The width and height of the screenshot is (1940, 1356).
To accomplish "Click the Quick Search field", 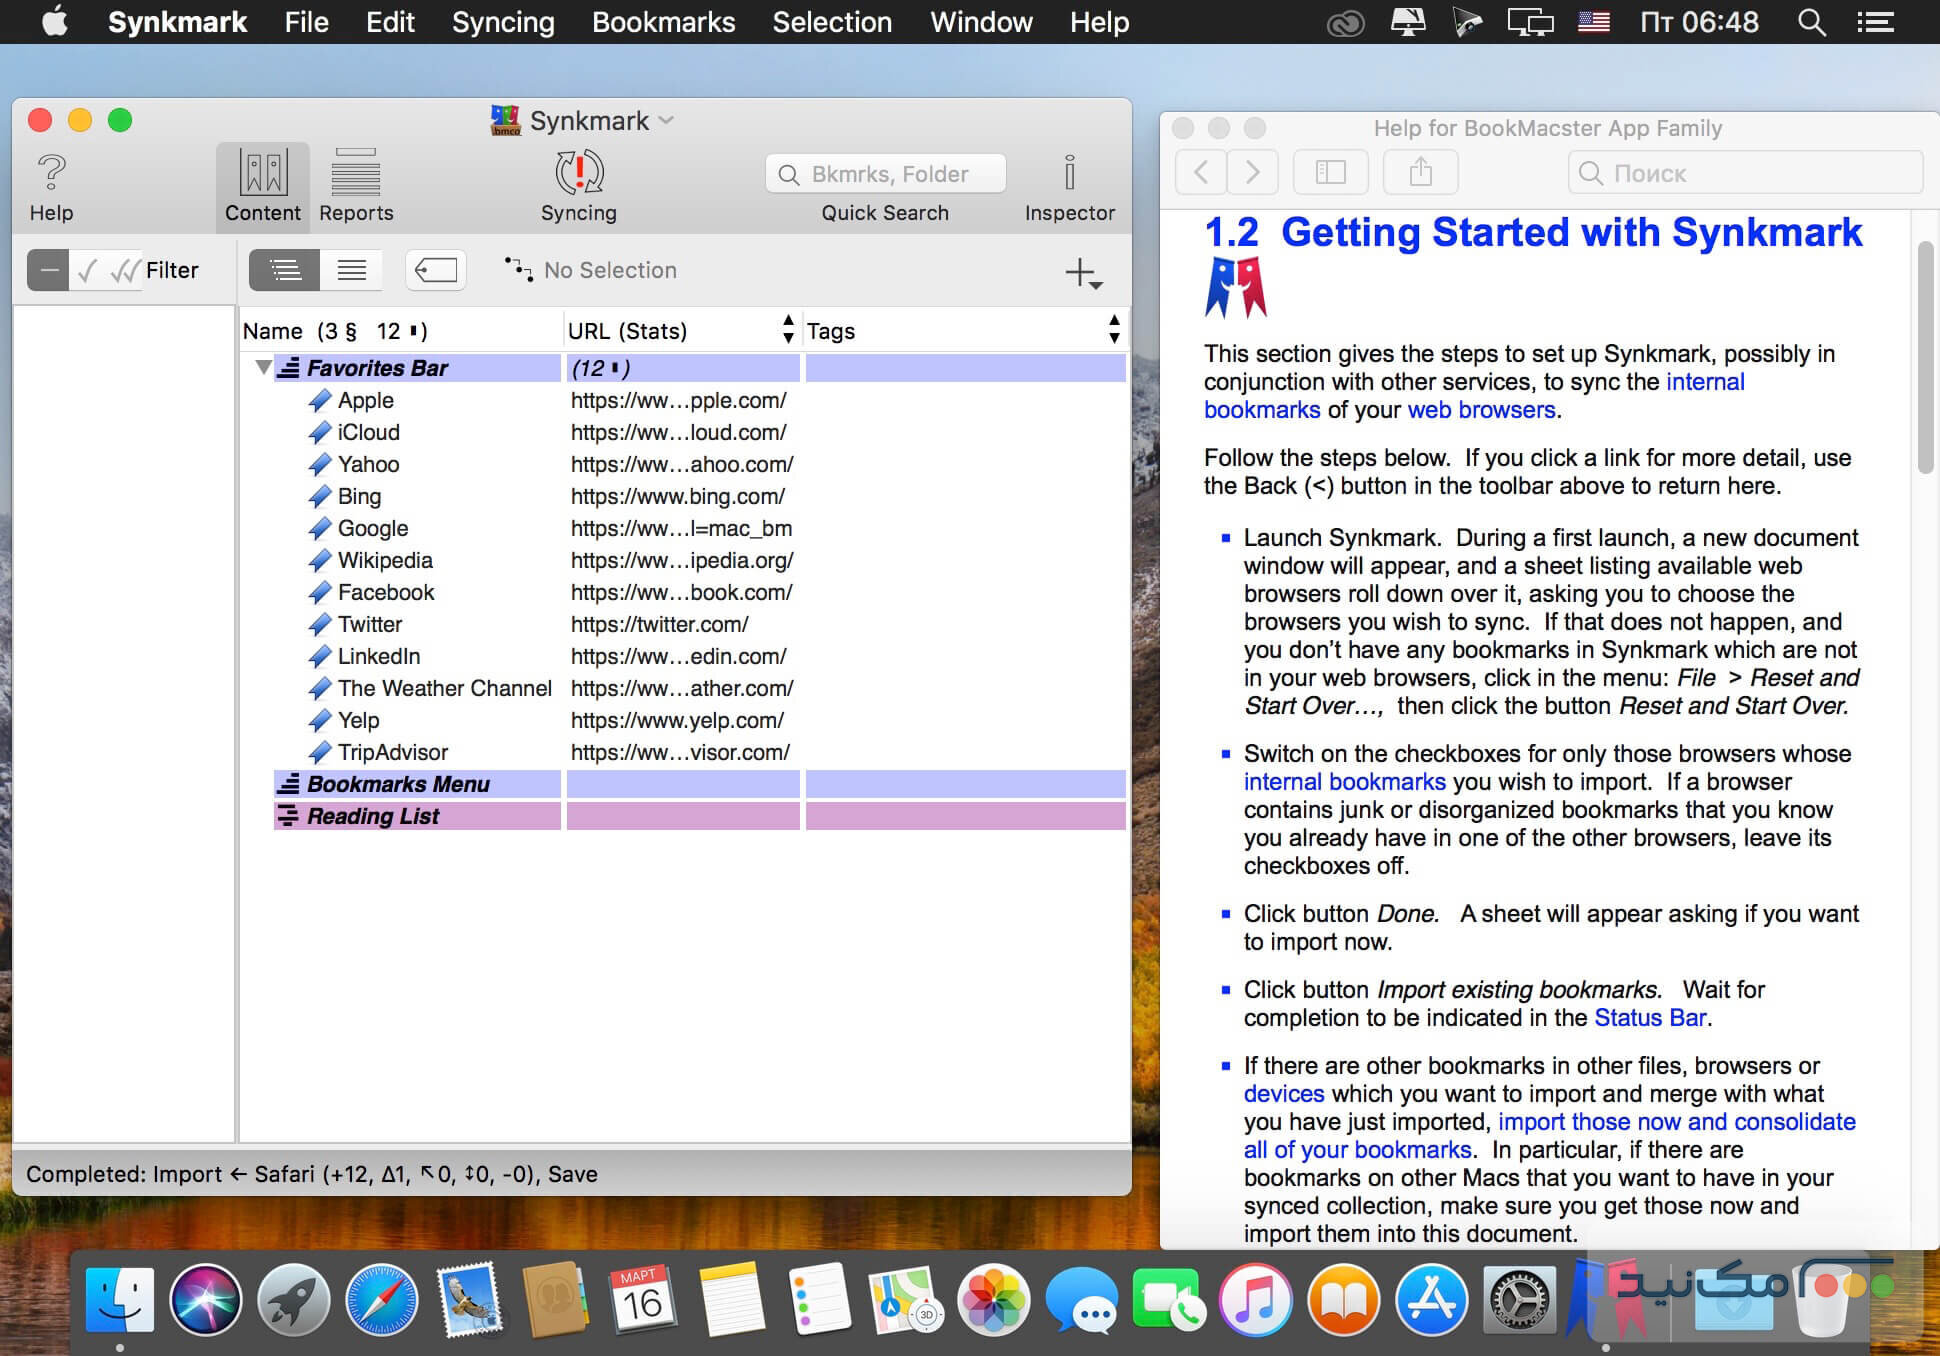I will [x=886, y=174].
